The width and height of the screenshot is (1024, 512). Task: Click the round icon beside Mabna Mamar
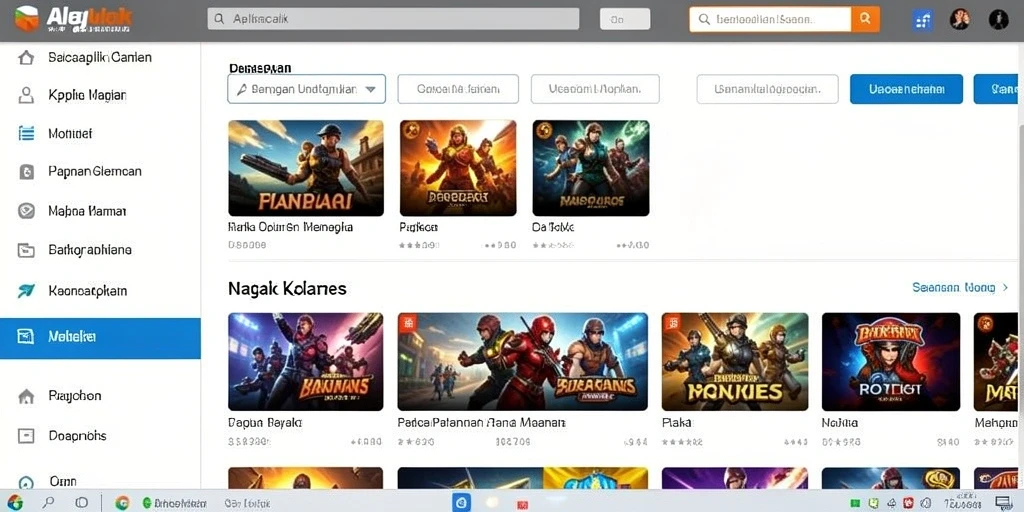[x=26, y=211]
